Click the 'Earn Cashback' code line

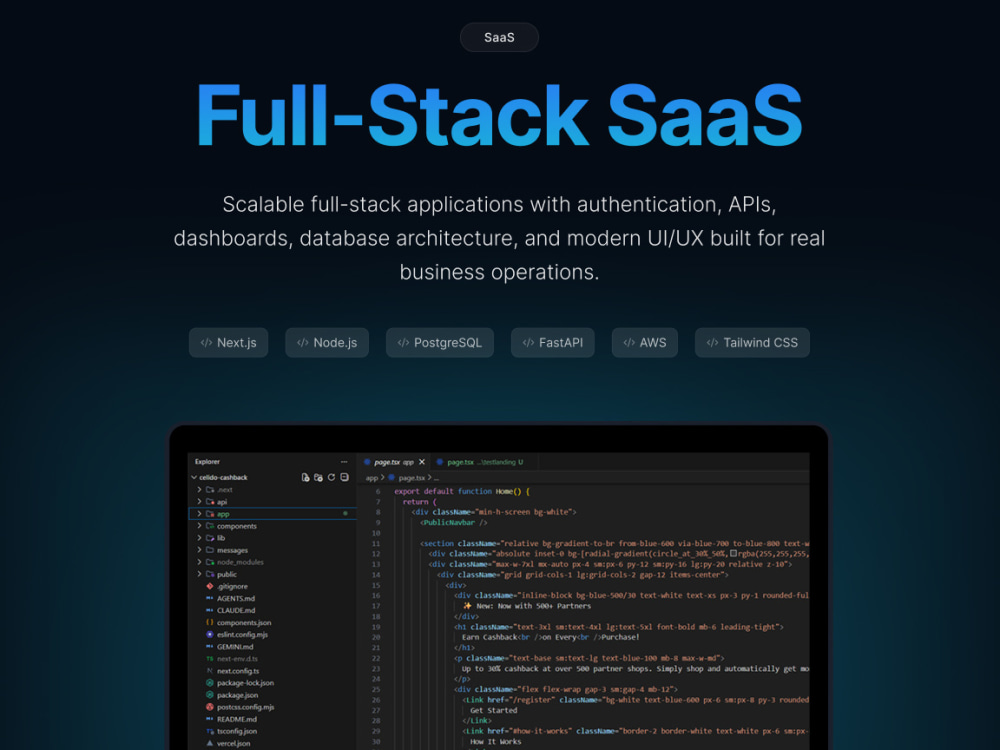(x=550, y=637)
